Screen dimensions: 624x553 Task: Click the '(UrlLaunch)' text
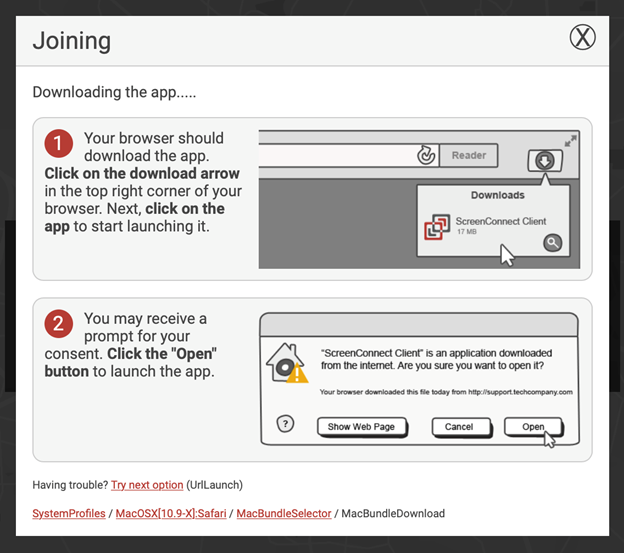[214, 485]
